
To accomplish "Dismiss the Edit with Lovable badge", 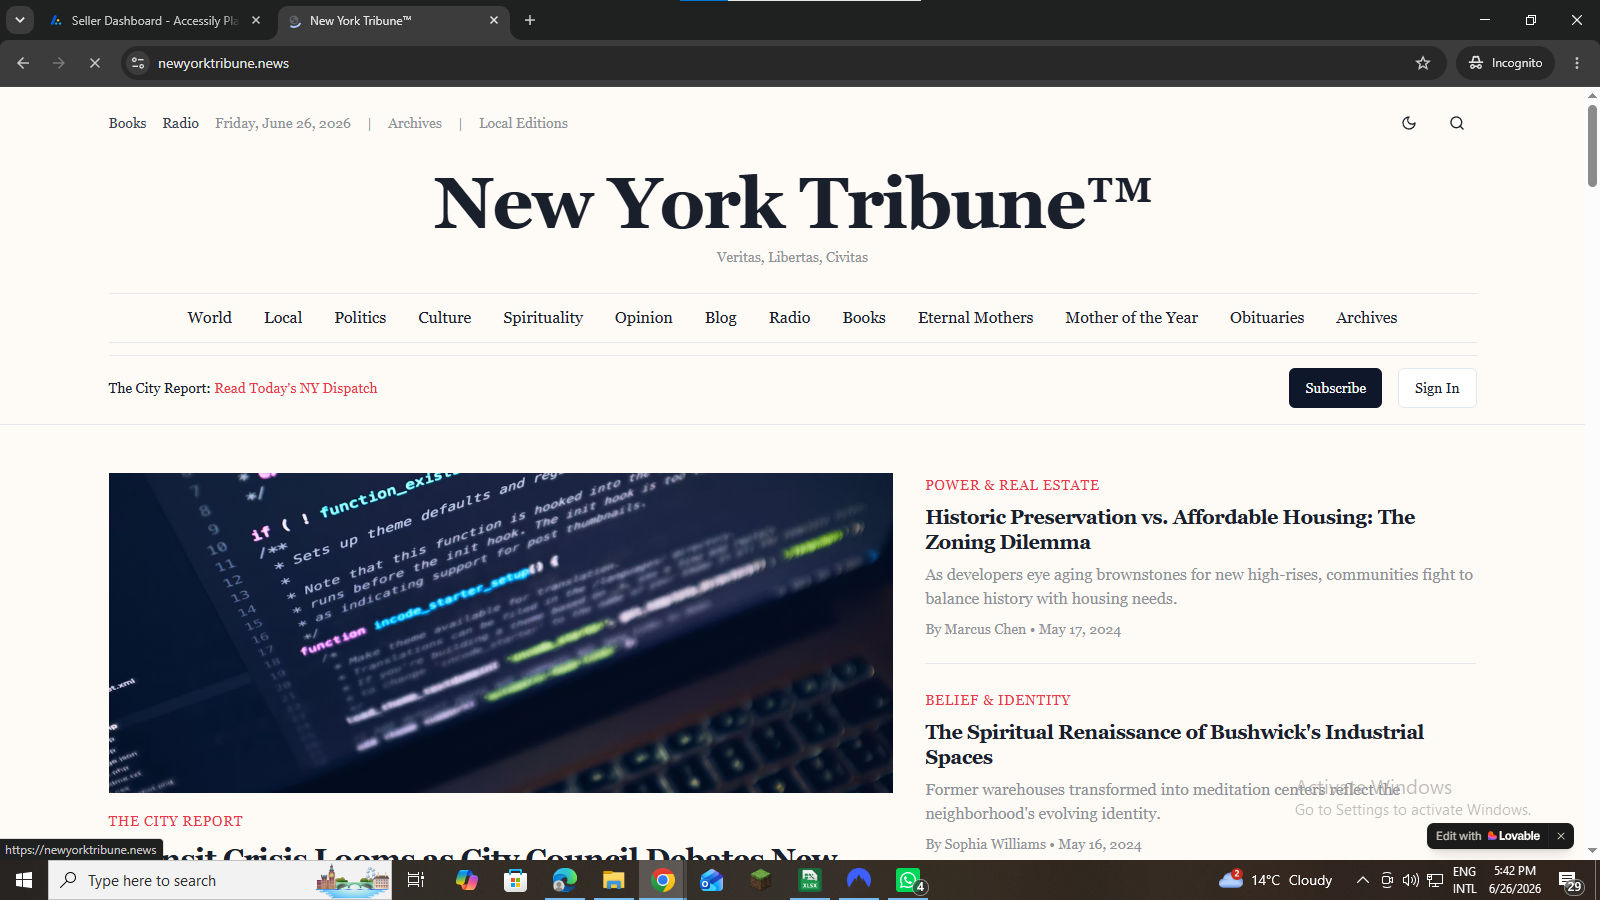I will (x=1560, y=836).
